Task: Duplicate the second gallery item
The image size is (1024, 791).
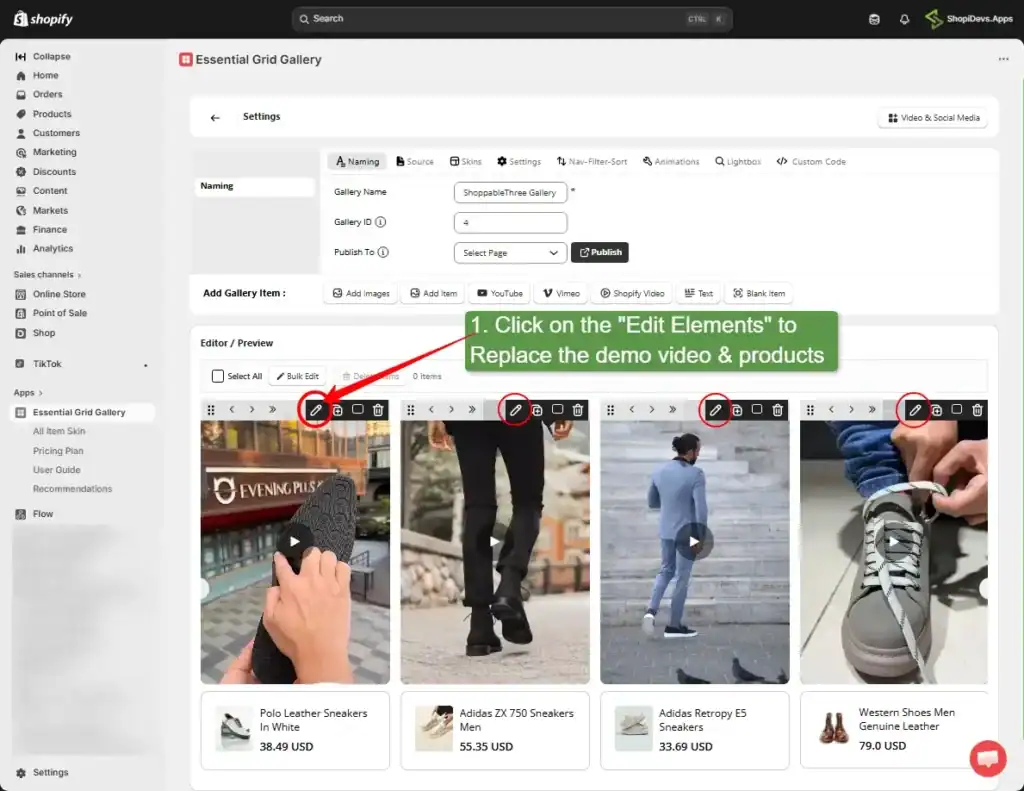Action: click(x=536, y=410)
